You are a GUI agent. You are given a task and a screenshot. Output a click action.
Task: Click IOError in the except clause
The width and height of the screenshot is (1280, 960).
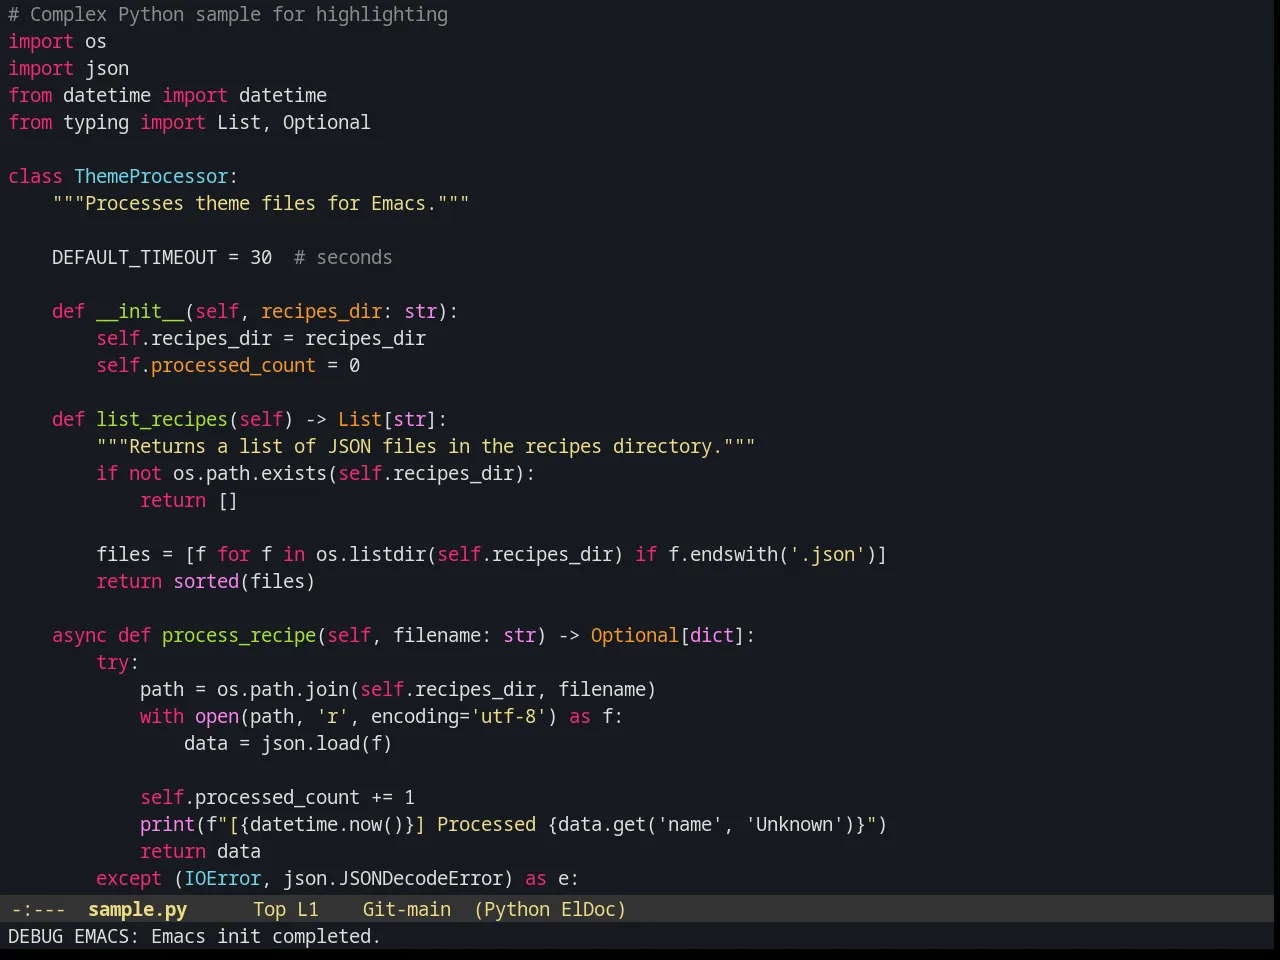click(222, 878)
